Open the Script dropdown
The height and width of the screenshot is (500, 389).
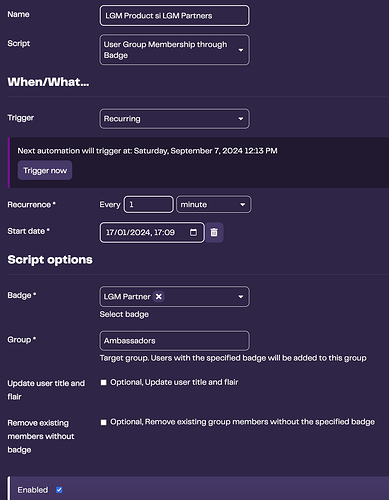174,50
